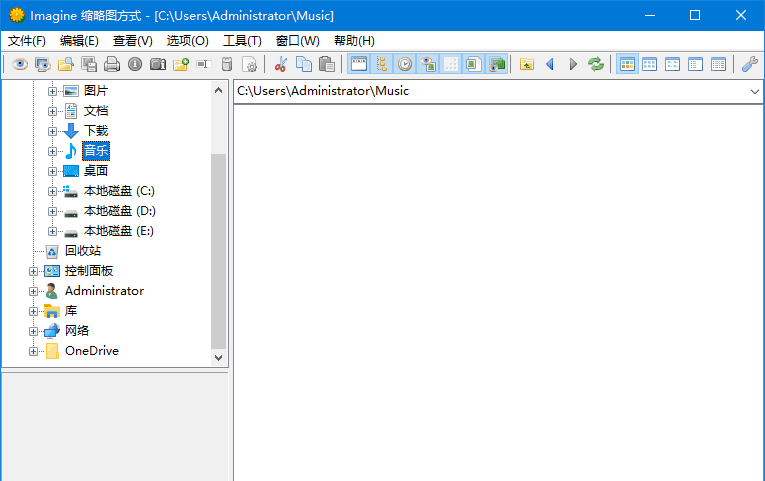Select OneDrive in the folder tree
Viewport: 765px width, 481px height.
(92, 351)
